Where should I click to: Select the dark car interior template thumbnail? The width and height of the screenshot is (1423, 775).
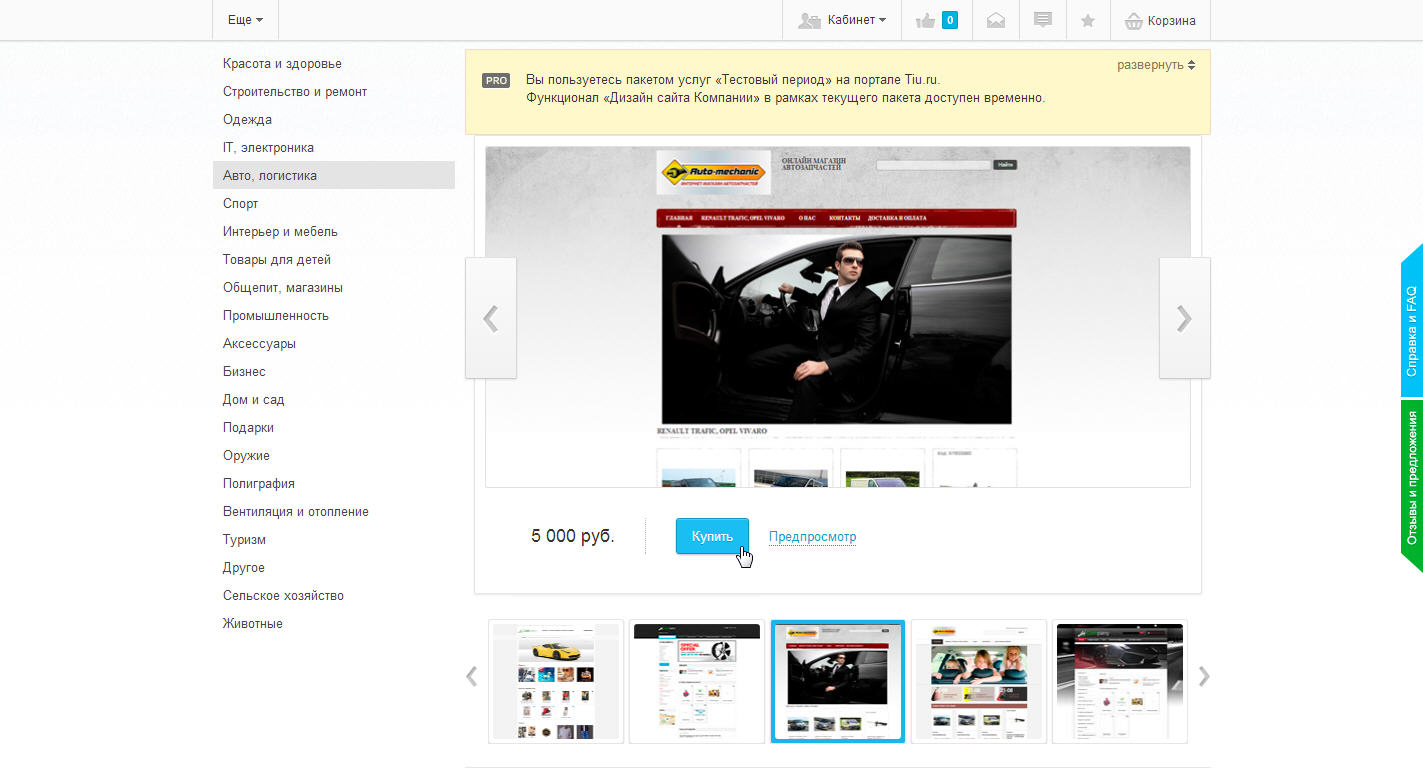(1120, 682)
